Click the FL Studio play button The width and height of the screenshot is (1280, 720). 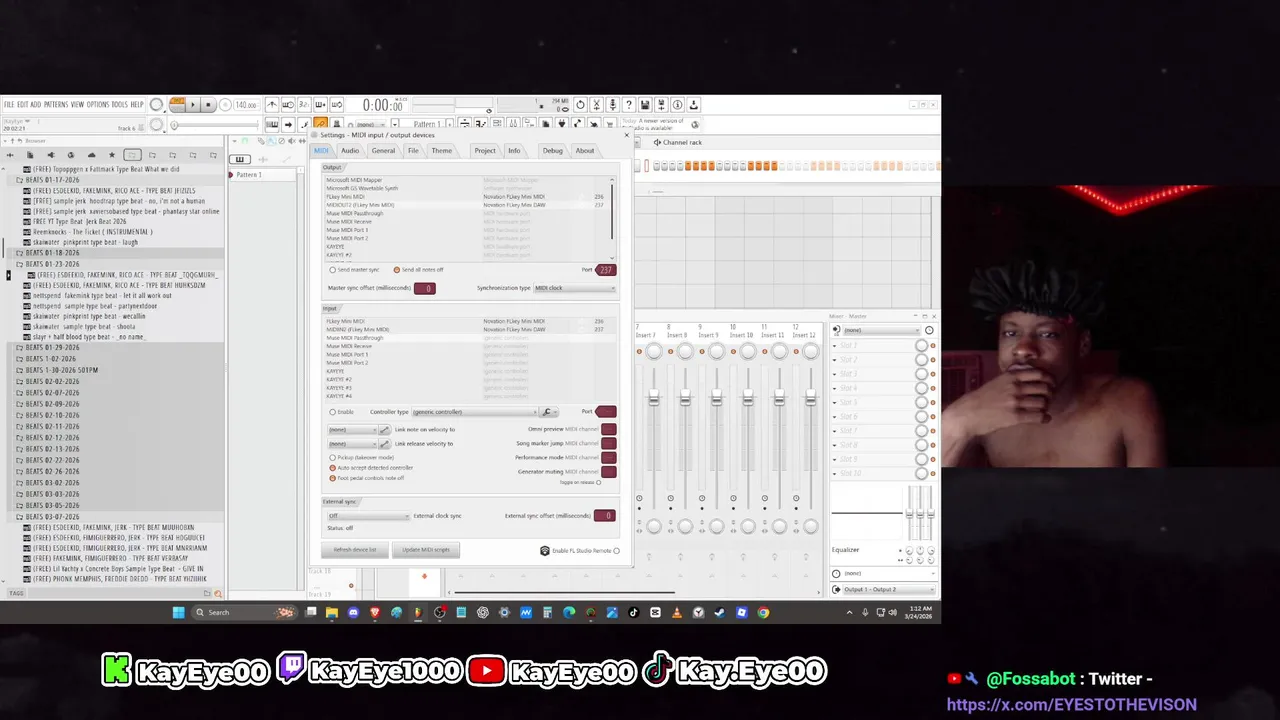point(193,104)
